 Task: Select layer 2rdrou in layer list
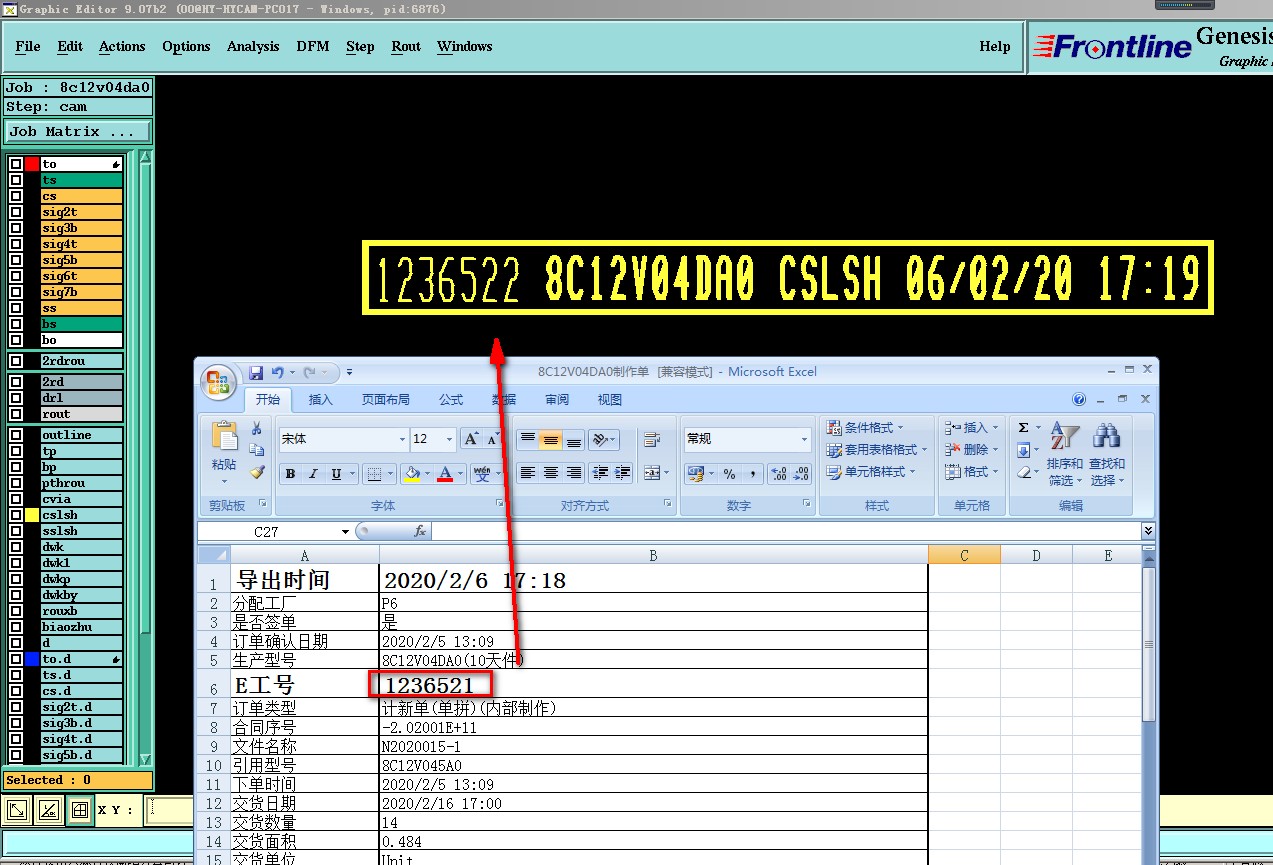click(82, 361)
